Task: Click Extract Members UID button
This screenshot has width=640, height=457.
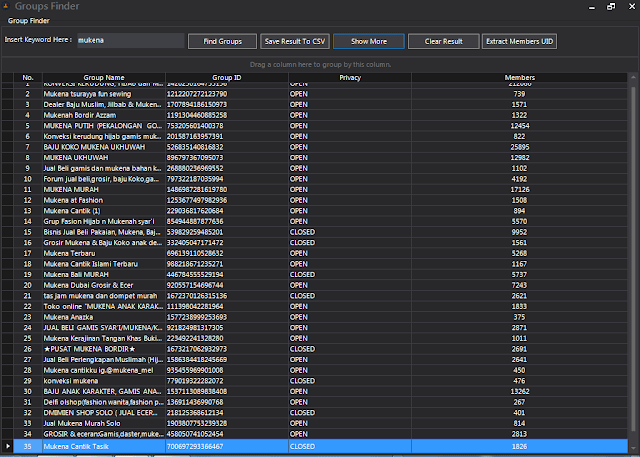Action: tap(519, 41)
